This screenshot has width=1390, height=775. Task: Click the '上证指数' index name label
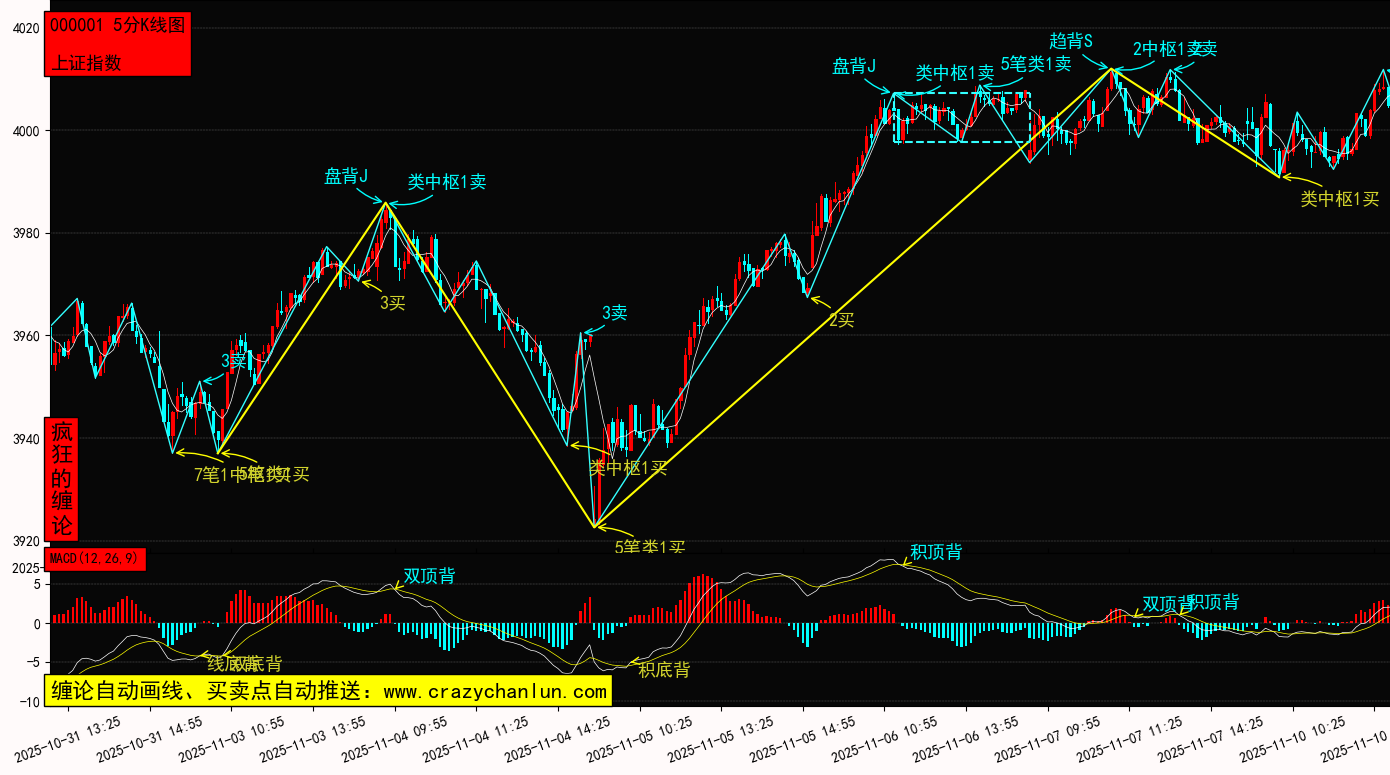[87, 62]
